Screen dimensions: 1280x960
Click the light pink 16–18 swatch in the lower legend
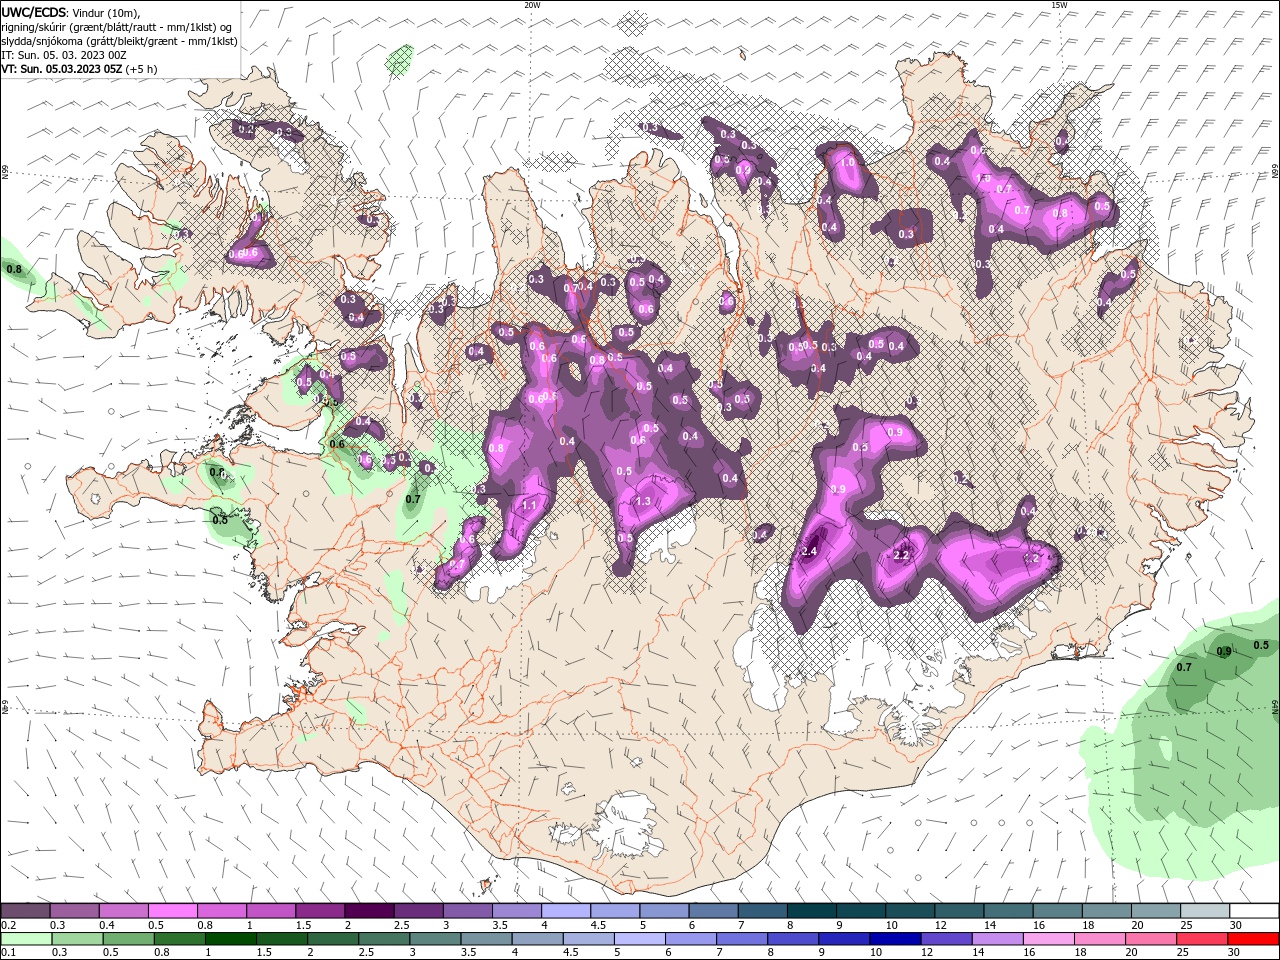1048,939
